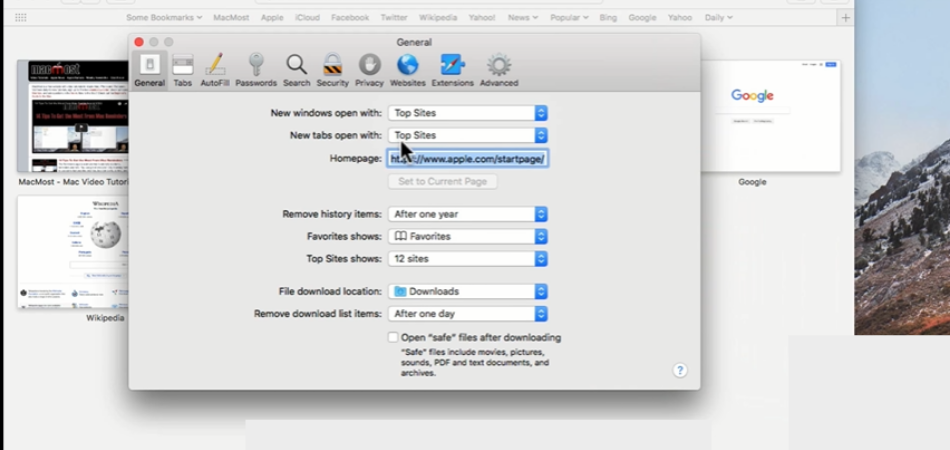Open the Passwords preferences pane
This screenshot has width=950, height=450.
[x=256, y=70]
